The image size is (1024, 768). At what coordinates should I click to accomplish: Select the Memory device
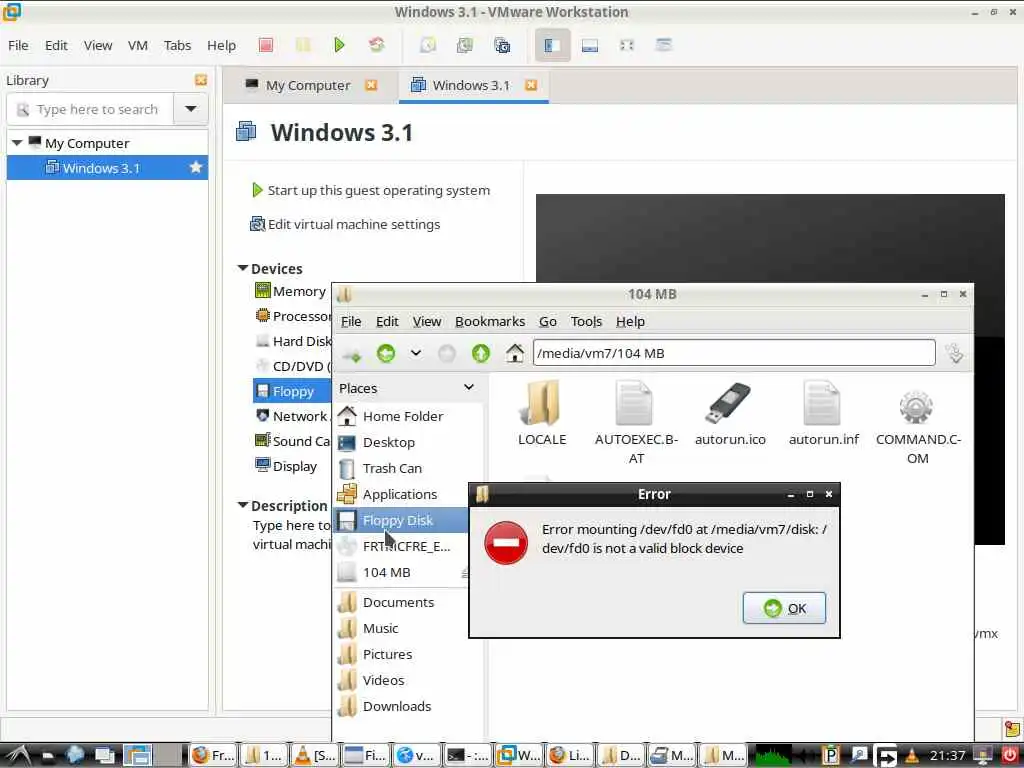pos(291,291)
